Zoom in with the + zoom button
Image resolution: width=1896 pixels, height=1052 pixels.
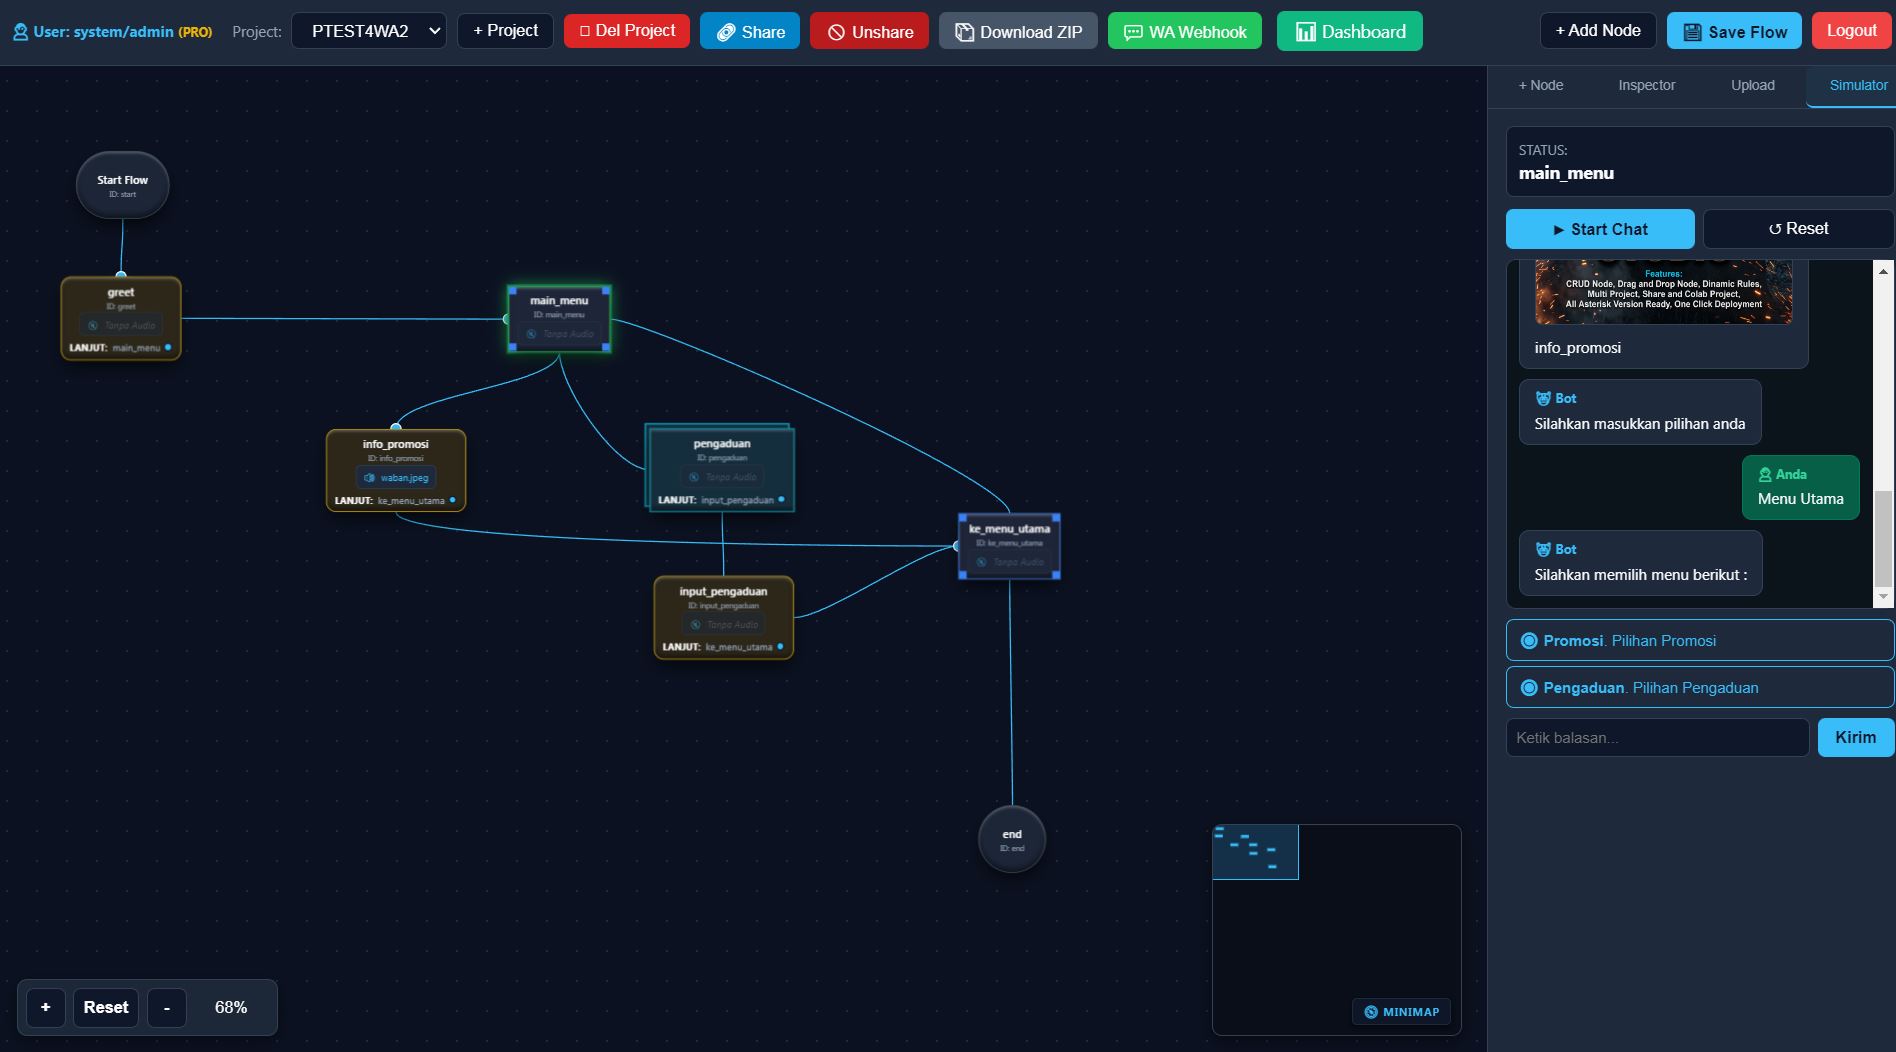[46, 1007]
